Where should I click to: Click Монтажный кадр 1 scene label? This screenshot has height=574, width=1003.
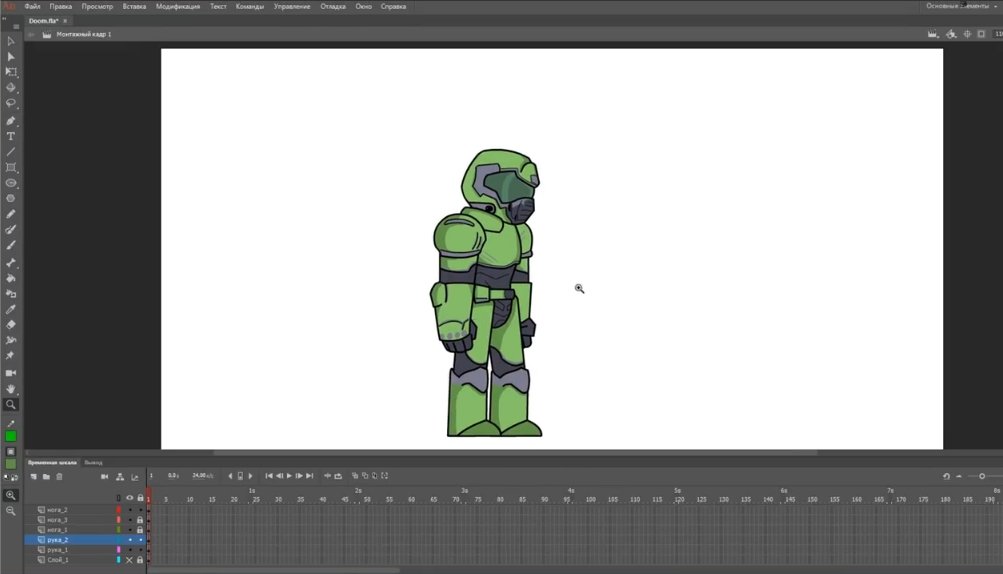tap(84, 34)
